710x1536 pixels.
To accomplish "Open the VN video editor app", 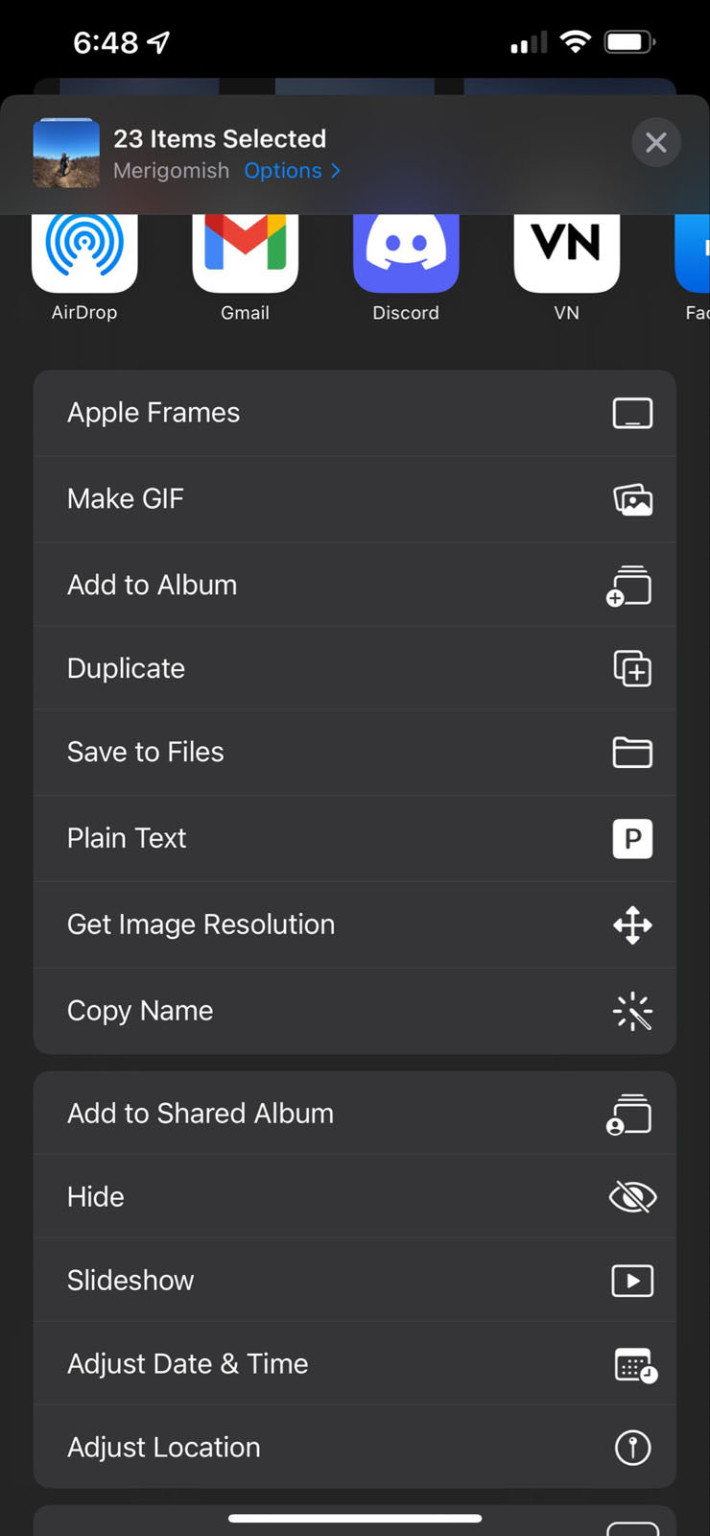I will pos(565,252).
